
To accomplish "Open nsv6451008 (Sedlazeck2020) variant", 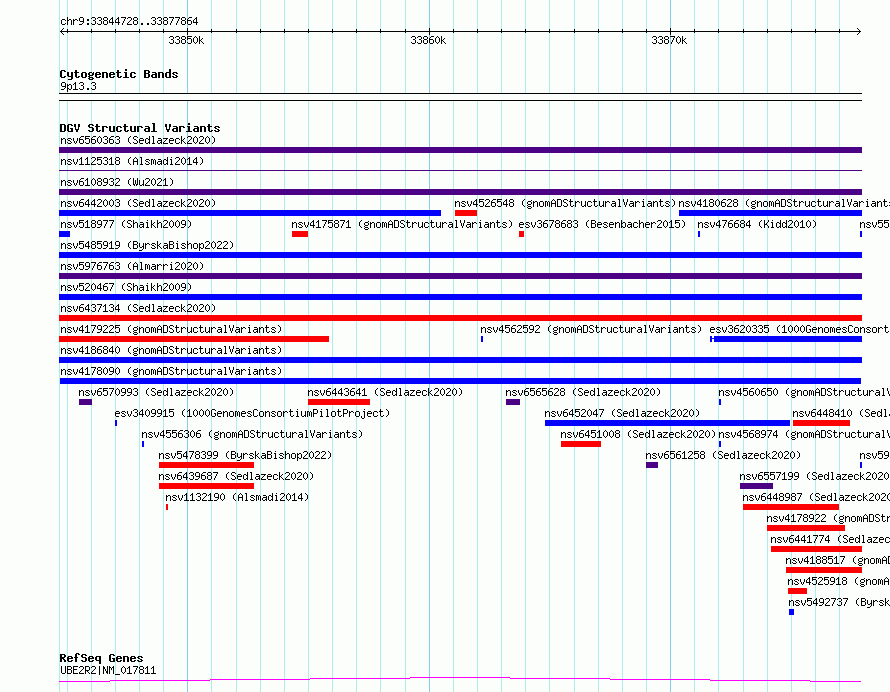I will [x=638, y=434].
